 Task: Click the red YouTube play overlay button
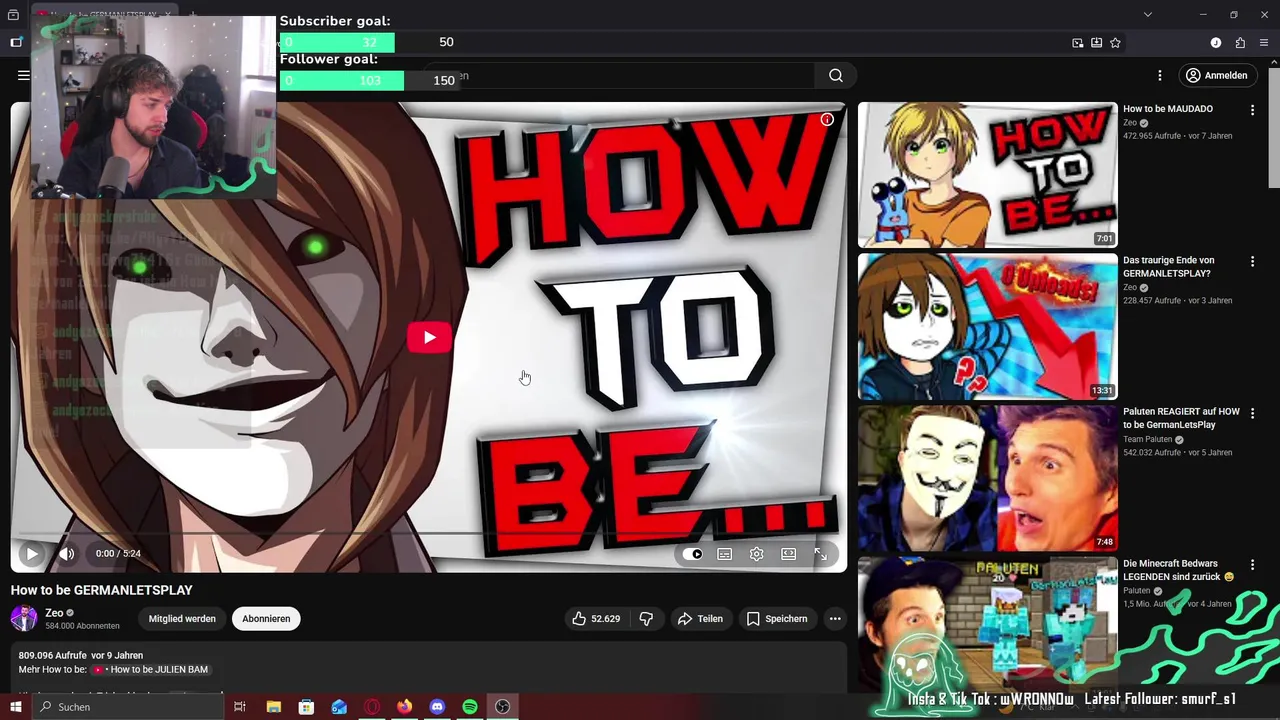pyautogui.click(x=429, y=338)
